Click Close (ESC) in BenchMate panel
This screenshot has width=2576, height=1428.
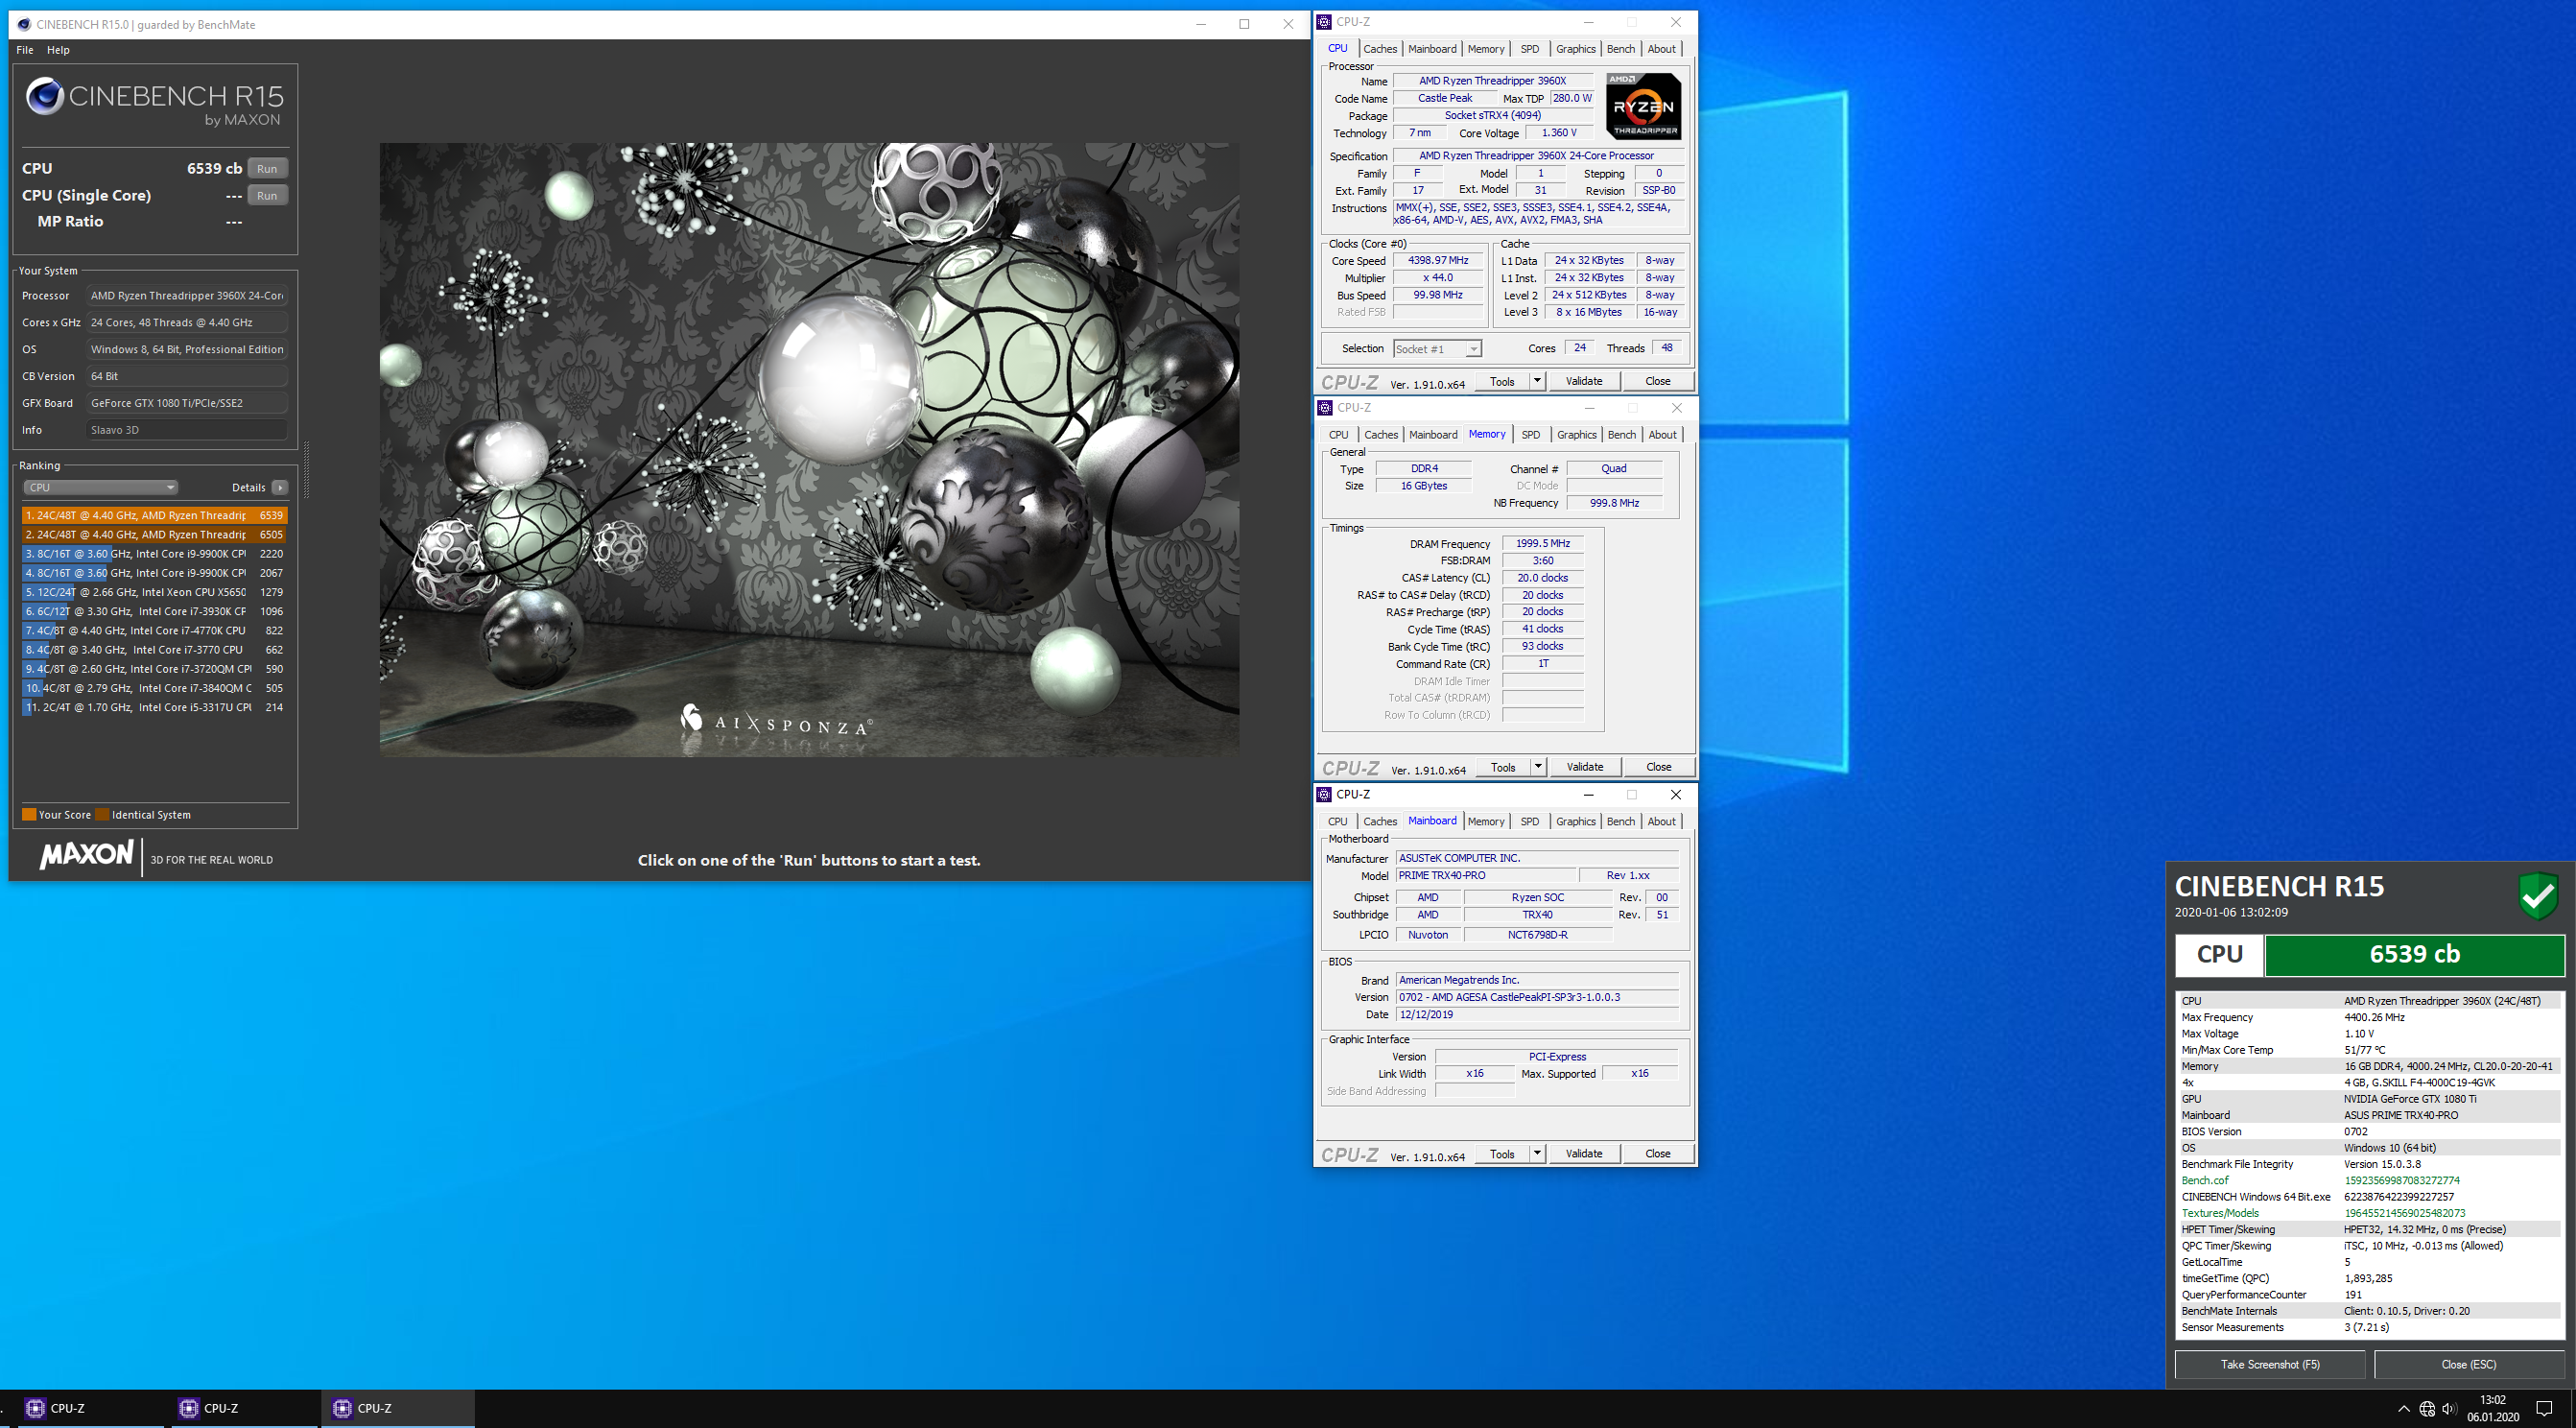[x=2468, y=1365]
